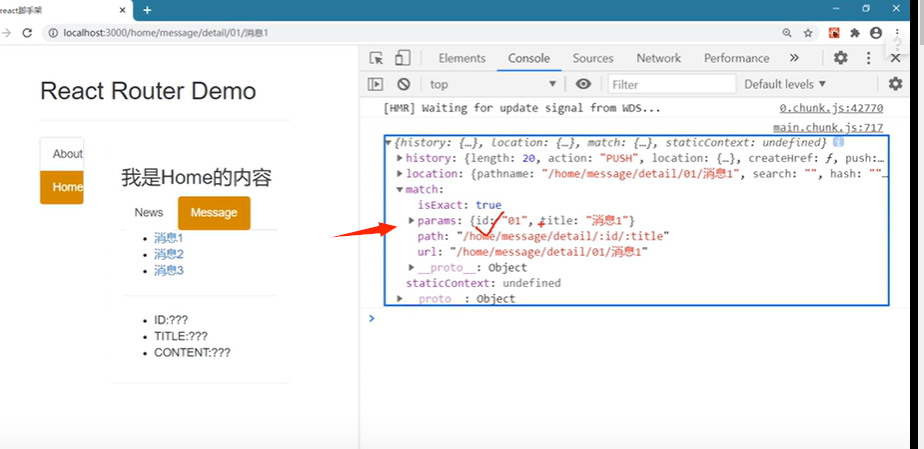Image resolution: width=924 pixels, height=449 pixels.
Task: Open DevTools three-dot customize menu
Action: [x=868, y=58]
